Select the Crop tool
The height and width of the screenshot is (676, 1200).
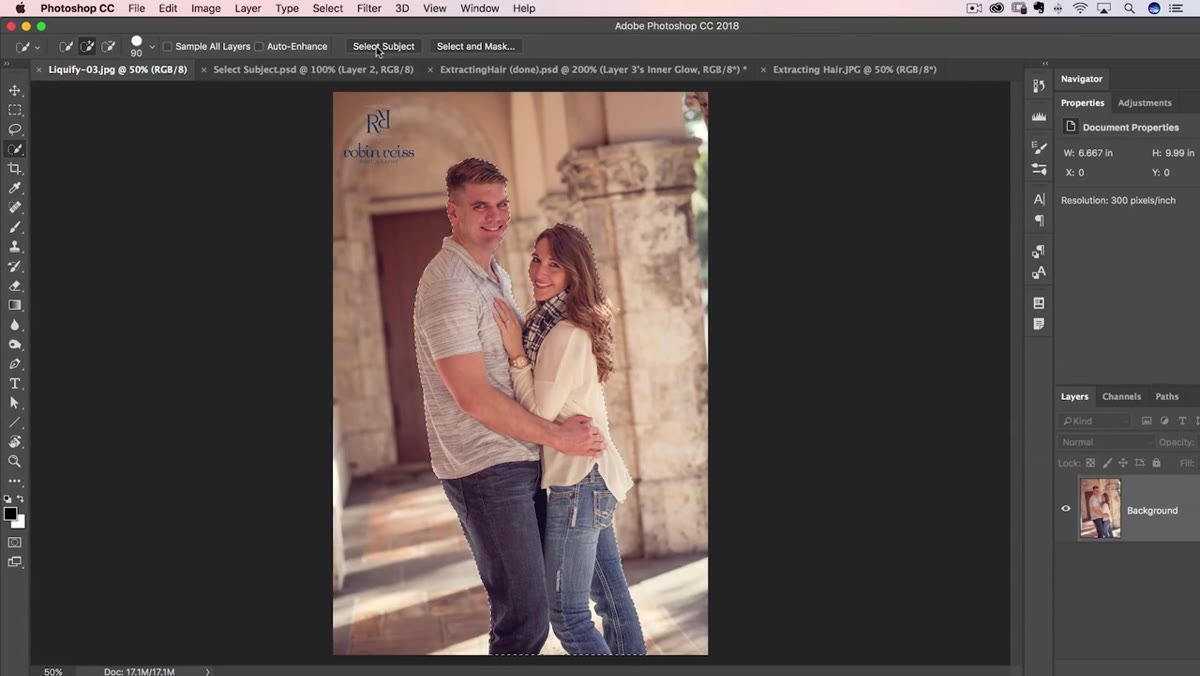15,169
